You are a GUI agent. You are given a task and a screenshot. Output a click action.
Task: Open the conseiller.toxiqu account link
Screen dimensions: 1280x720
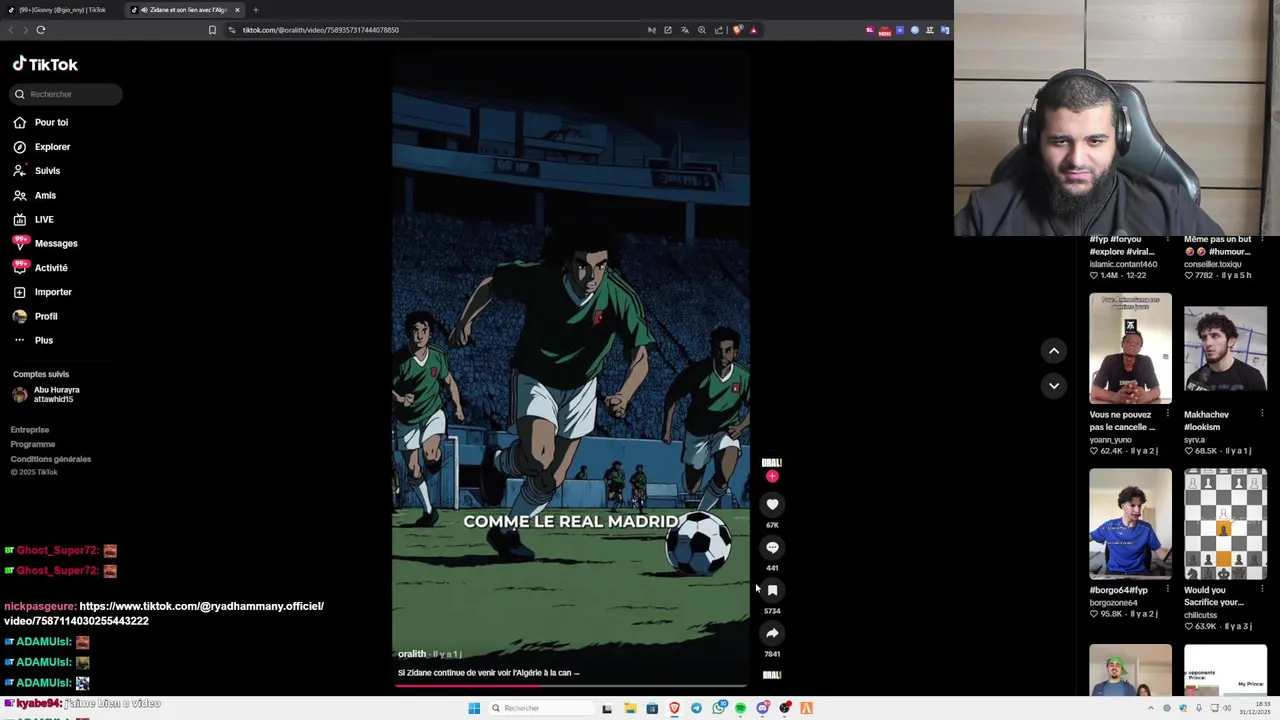click(1213, 264)
